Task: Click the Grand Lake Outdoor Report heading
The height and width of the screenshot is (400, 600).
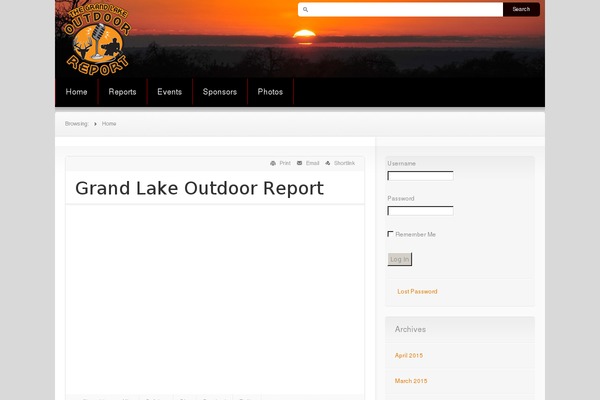Action: [199, 188]
